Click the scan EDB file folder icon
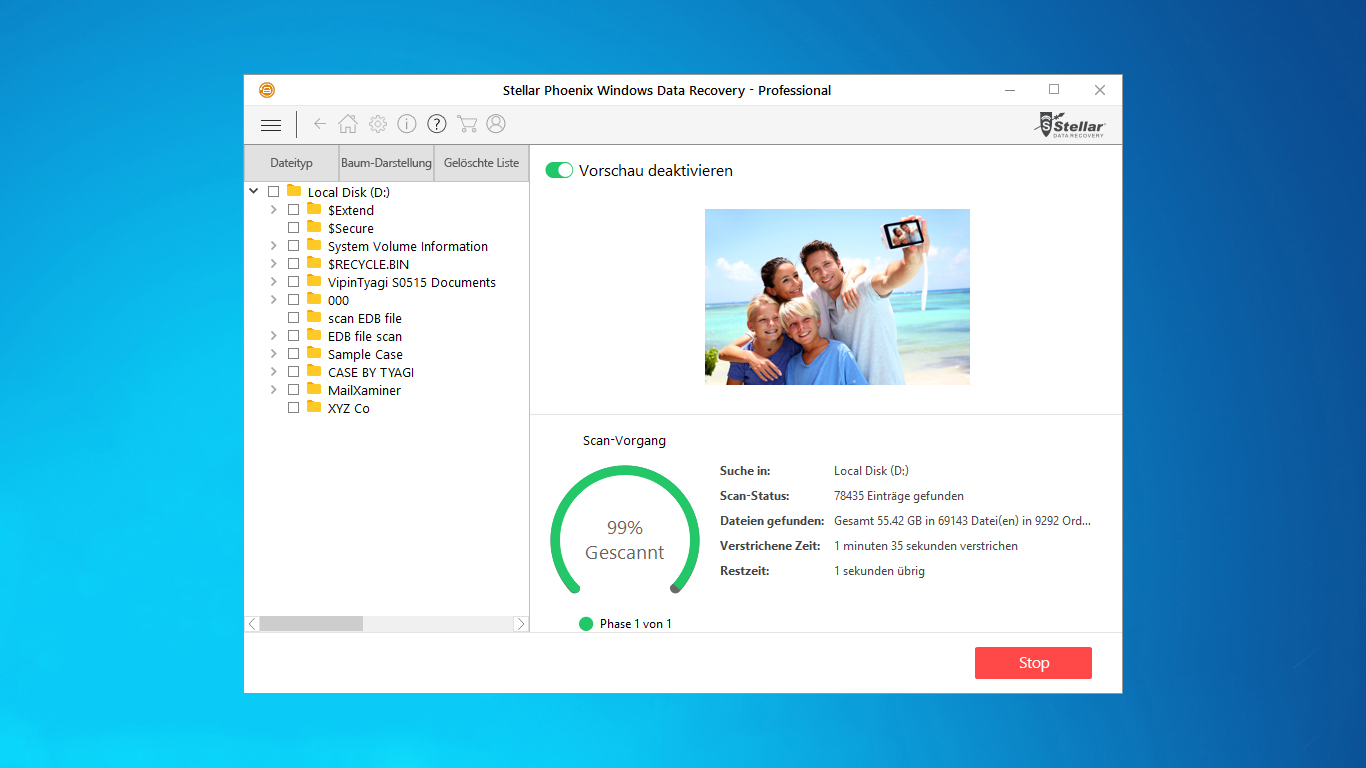Viewport: 1366px width, 768px height. click(314, 317)
